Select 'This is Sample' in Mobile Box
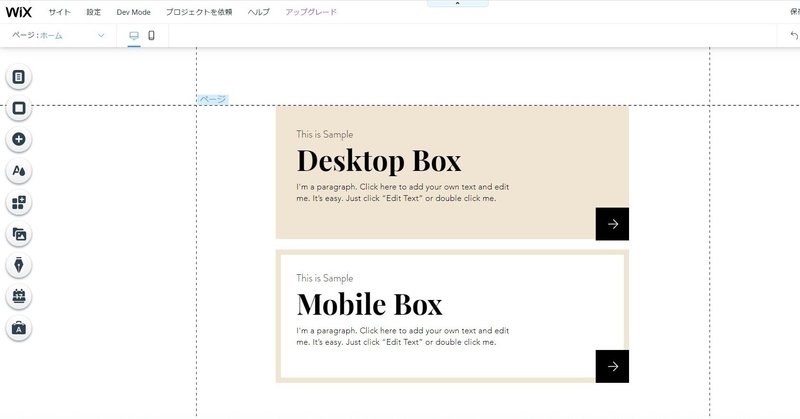The width and height of the screenshot is (800, 419). click(324, 278)
